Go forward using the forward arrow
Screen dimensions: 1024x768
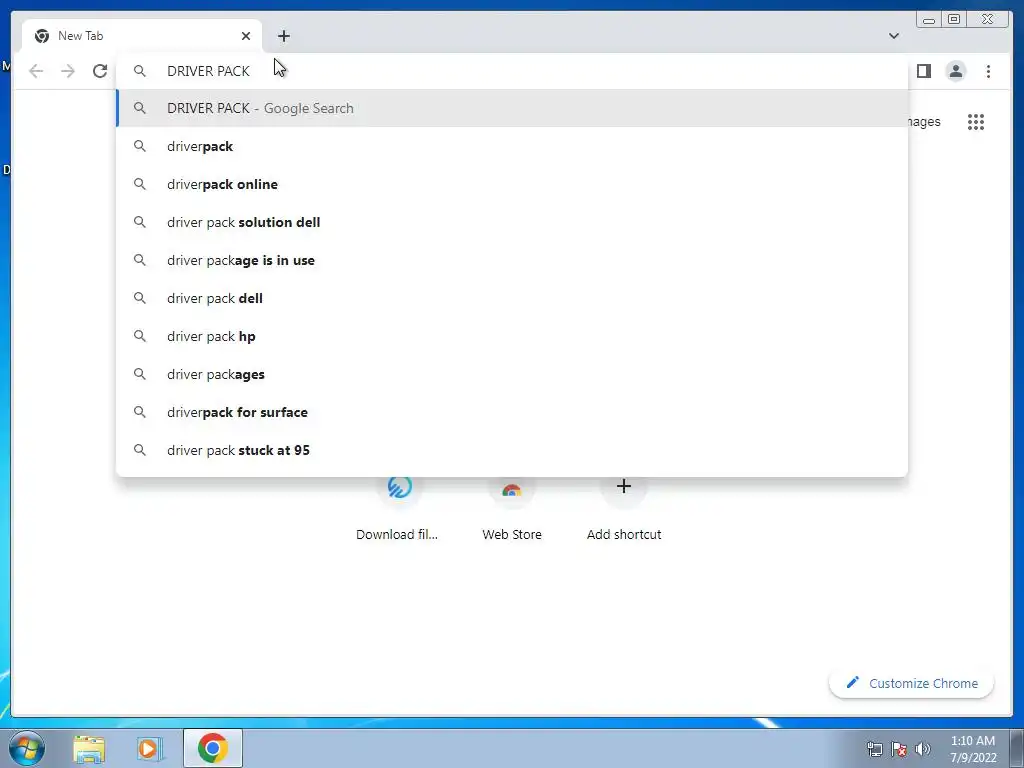coord(68,71)
